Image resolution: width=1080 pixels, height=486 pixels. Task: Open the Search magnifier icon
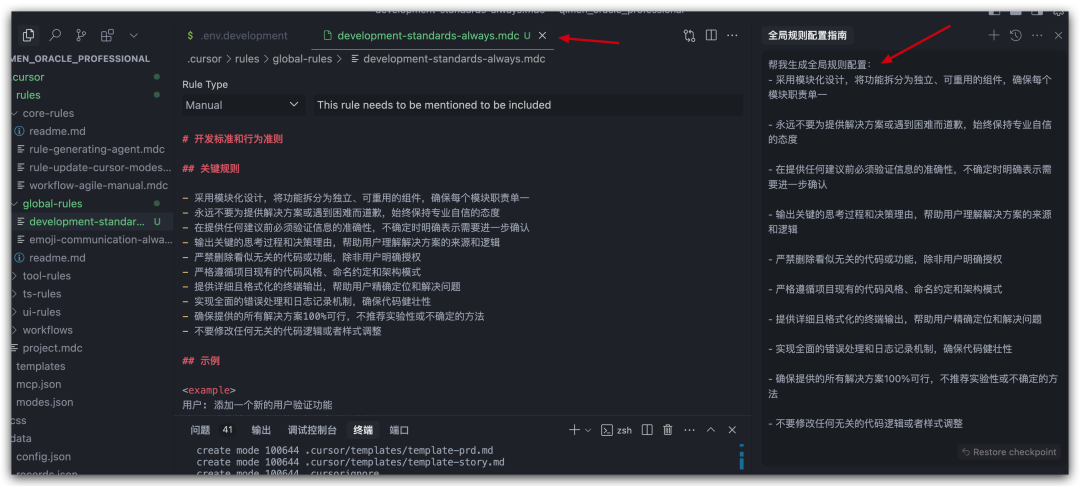coord(55,35)
